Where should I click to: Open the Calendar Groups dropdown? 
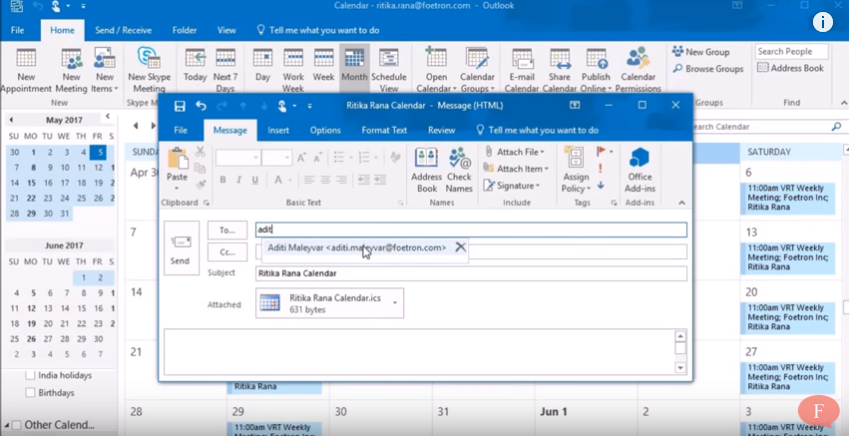477,70
